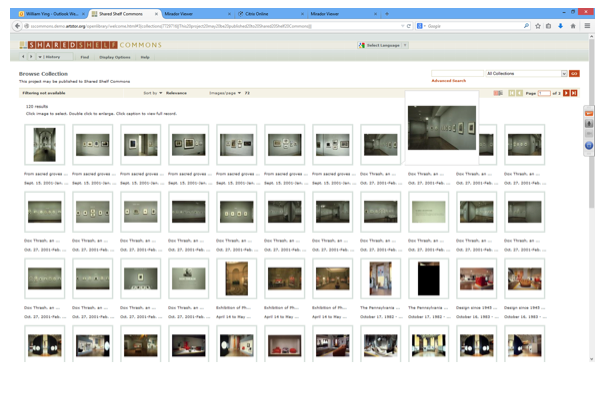Click the '120 results' text

click(37, 106)
